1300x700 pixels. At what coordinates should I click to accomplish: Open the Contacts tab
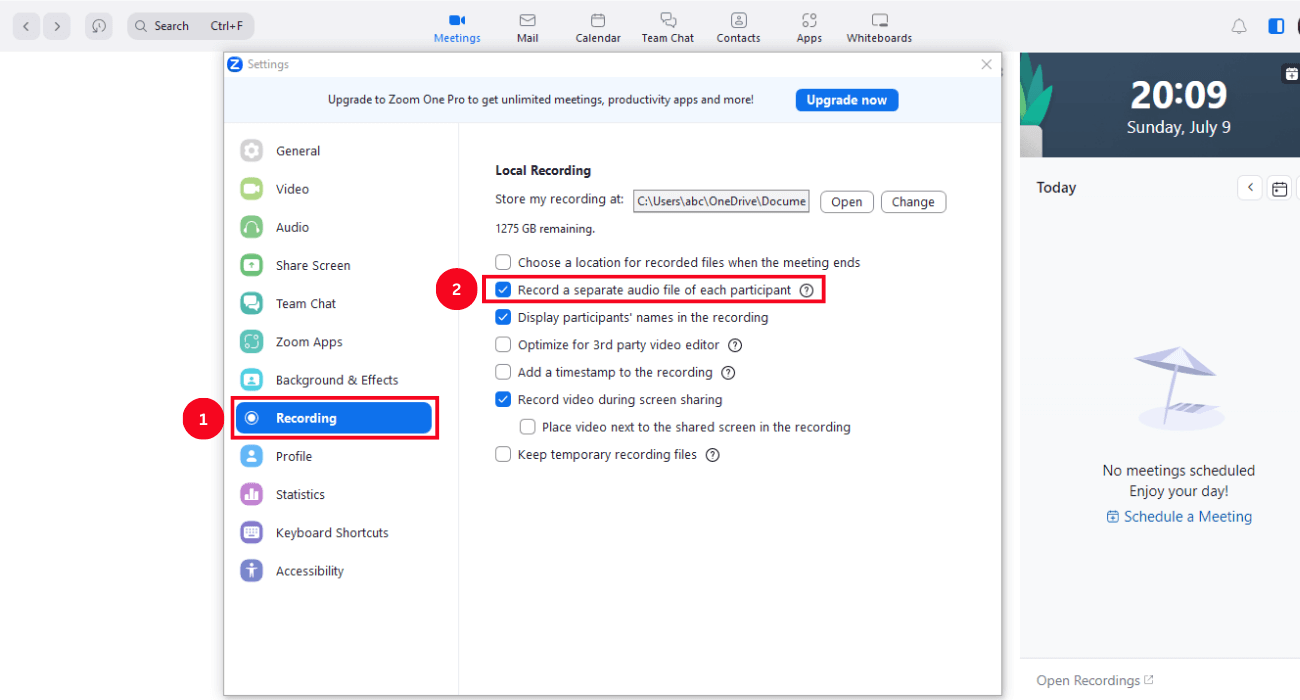pyautogui.click(x=738, y=28)
